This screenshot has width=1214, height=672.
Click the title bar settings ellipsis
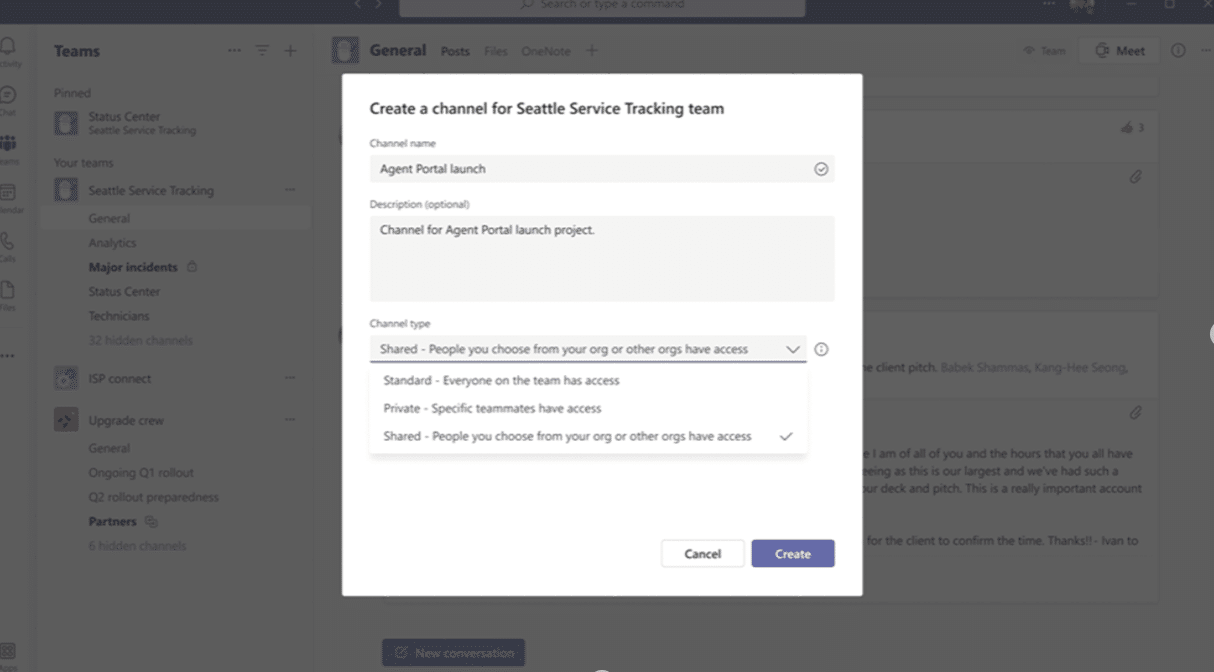(x=1048, y=5)
